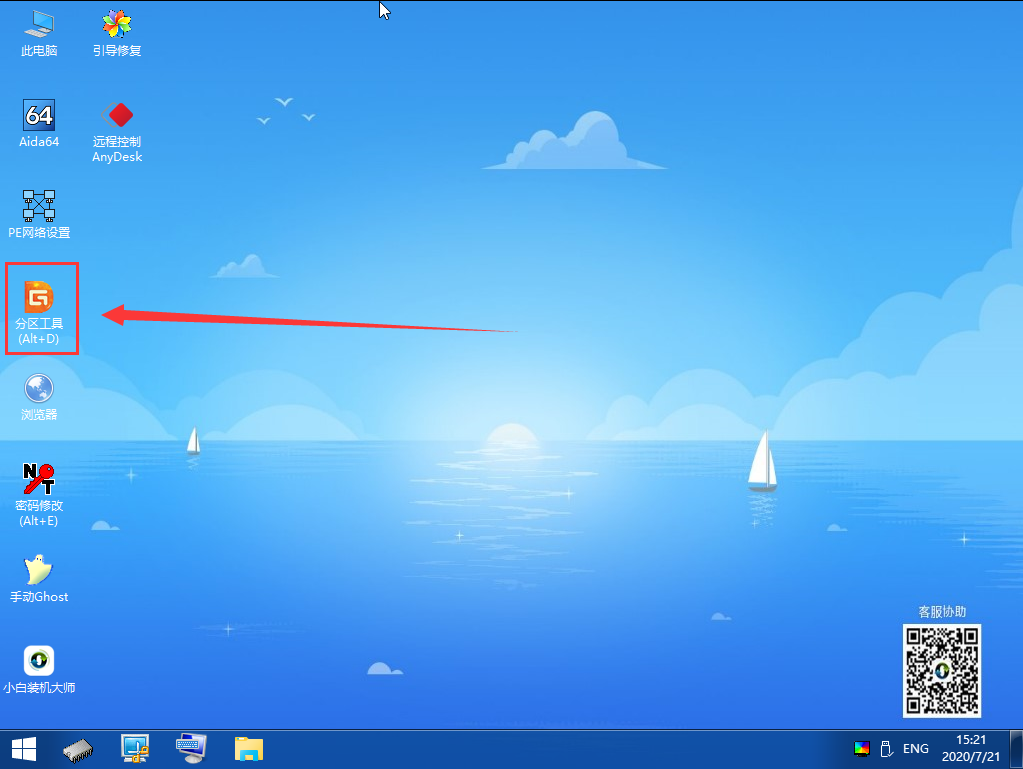Click the show desktop strip in taskbar
The image size is (1023, 769).
tap(1016, 749)
